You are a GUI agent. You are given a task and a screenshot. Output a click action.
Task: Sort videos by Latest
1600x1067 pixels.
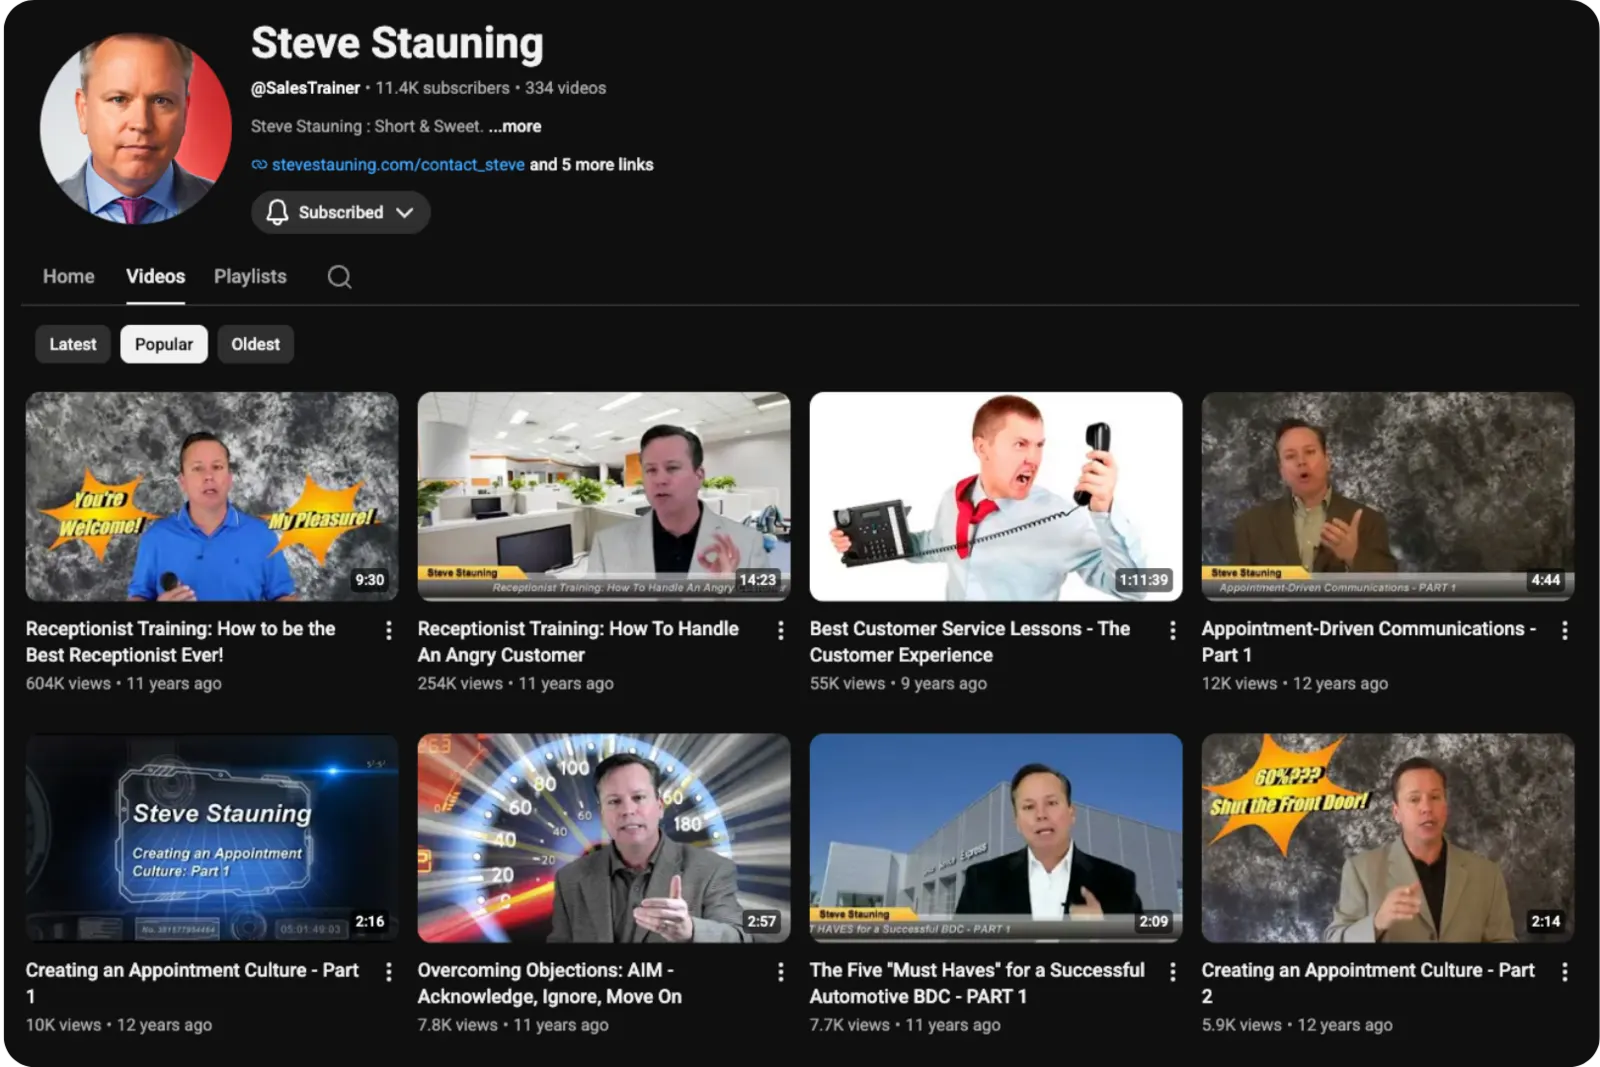click(73, 344)
